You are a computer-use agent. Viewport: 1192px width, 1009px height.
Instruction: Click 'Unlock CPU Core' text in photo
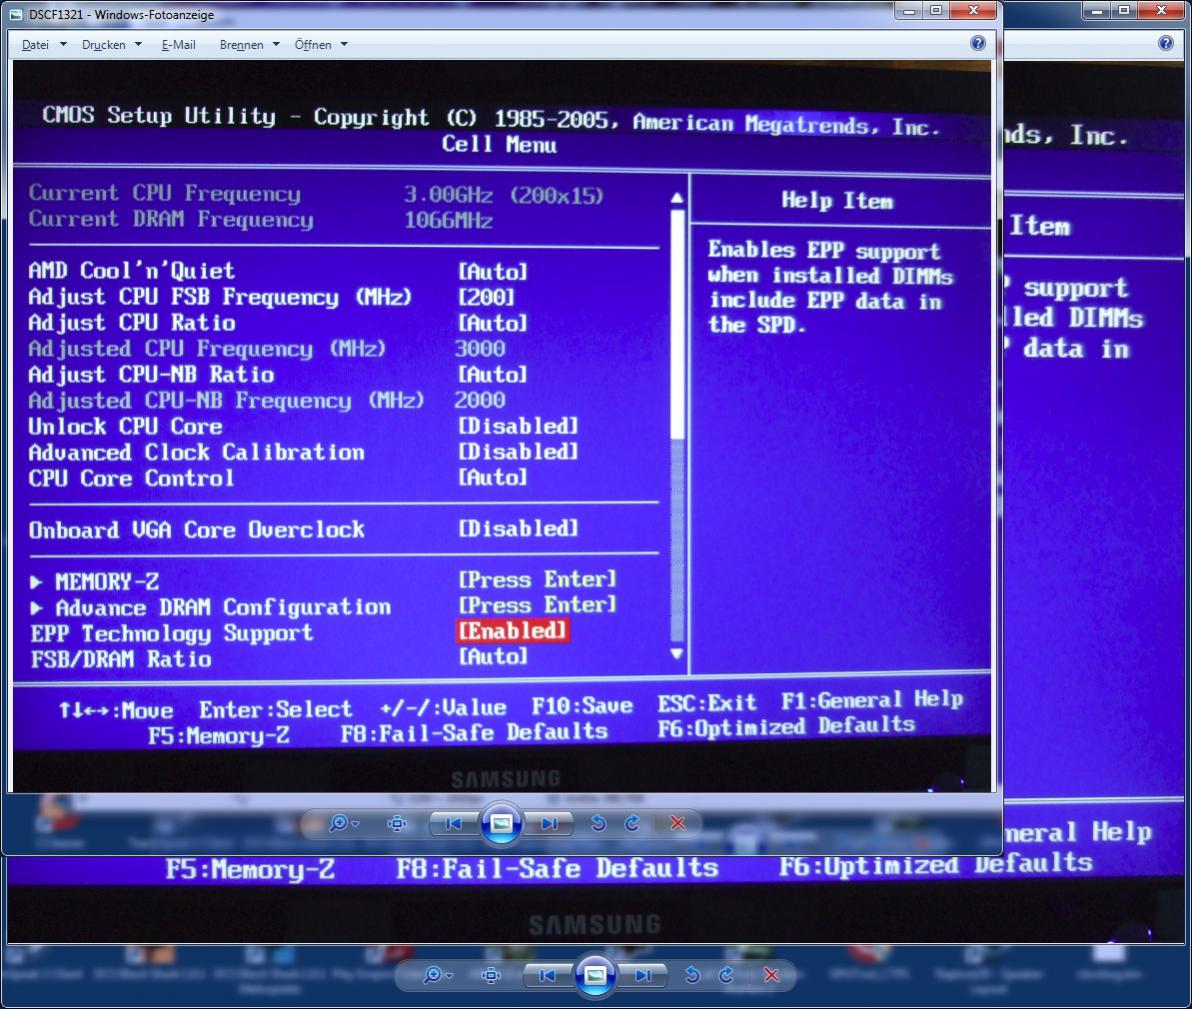click(125, 427)
